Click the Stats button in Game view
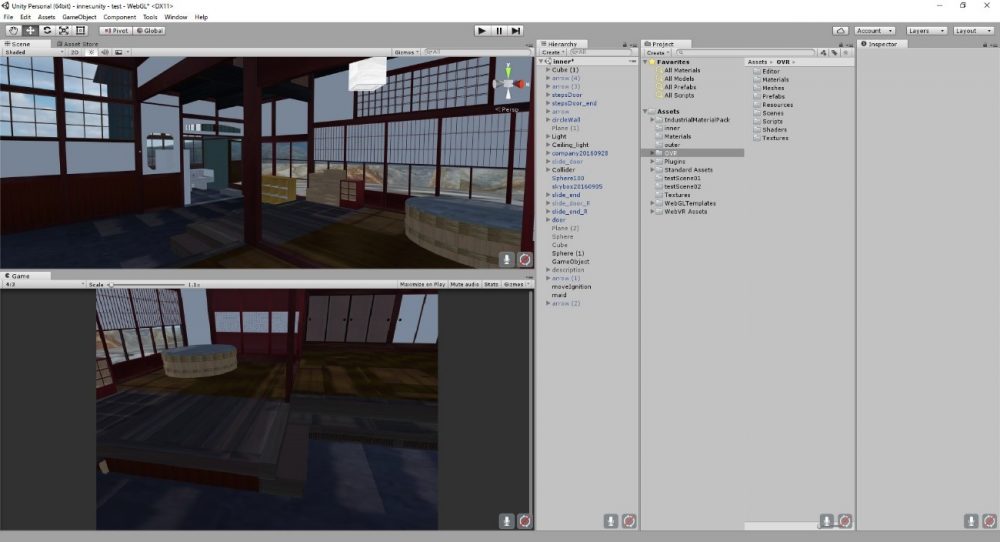The width and height of the screenshot is (1000, 542). pyautogui.click(x=491, y=285)
